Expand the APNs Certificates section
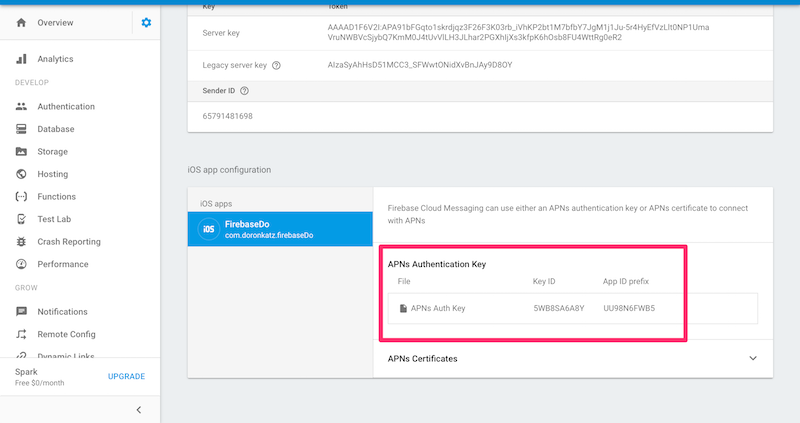This screenshot has height=423, width=800. pyautogui.click(x=753, y=358)
